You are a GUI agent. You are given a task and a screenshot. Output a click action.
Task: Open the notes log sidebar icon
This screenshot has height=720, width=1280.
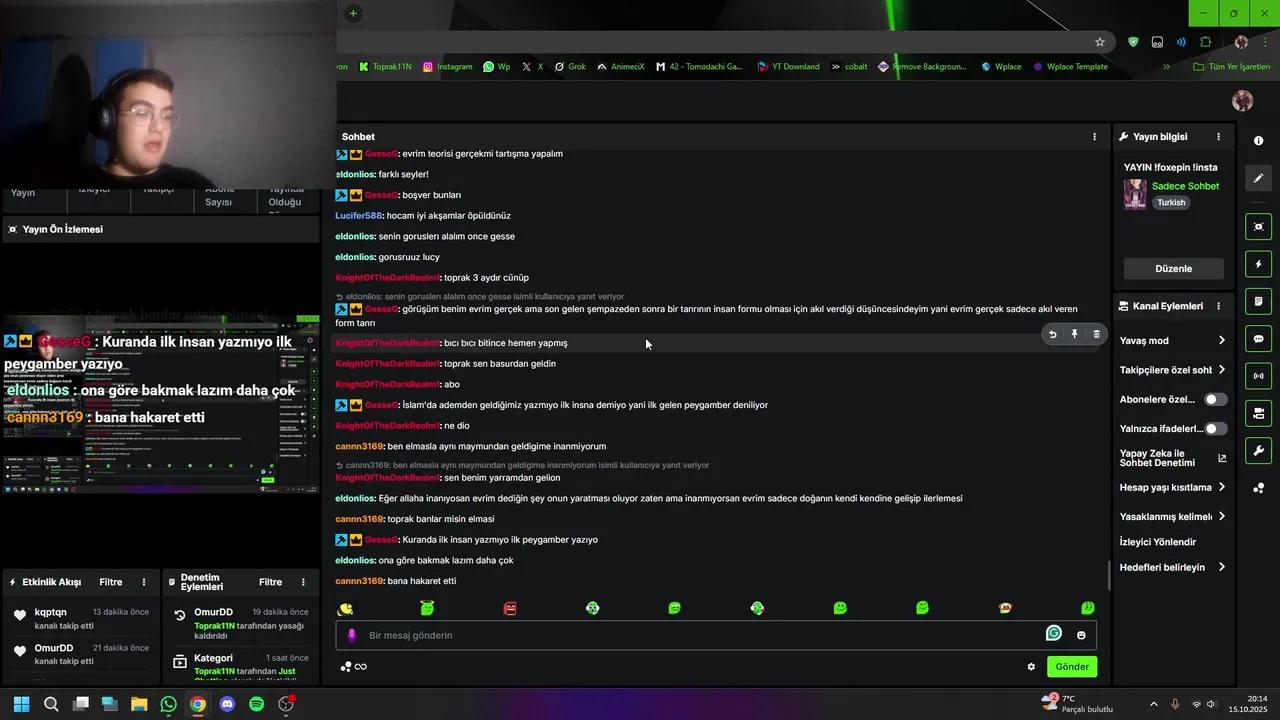[x=1259, y=302]
